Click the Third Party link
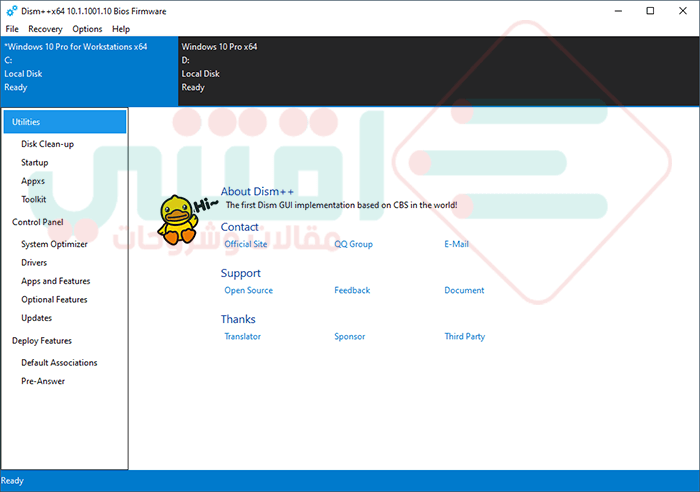 coord(464,336)
